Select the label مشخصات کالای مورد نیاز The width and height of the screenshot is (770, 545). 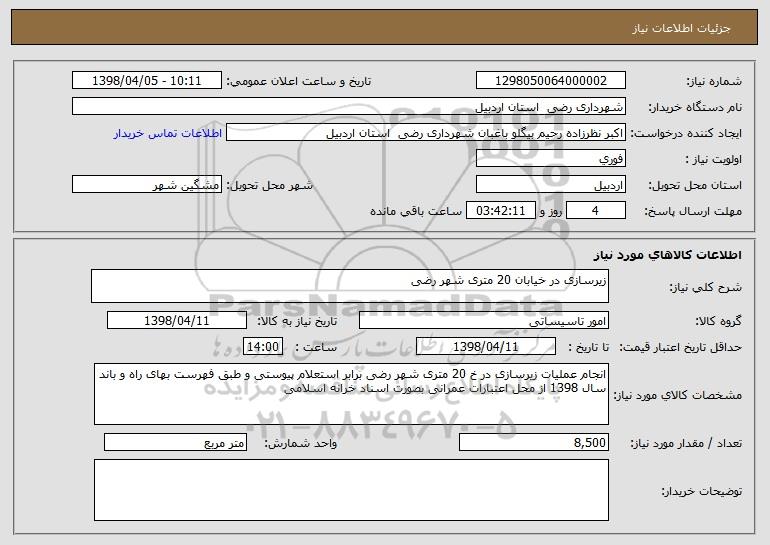pos(678,395)
